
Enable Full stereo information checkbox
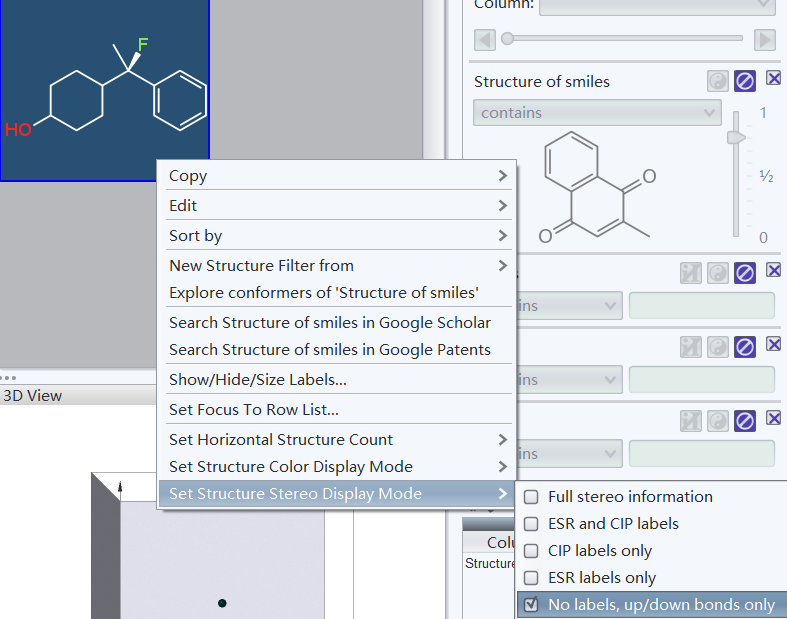click(532, 497)
